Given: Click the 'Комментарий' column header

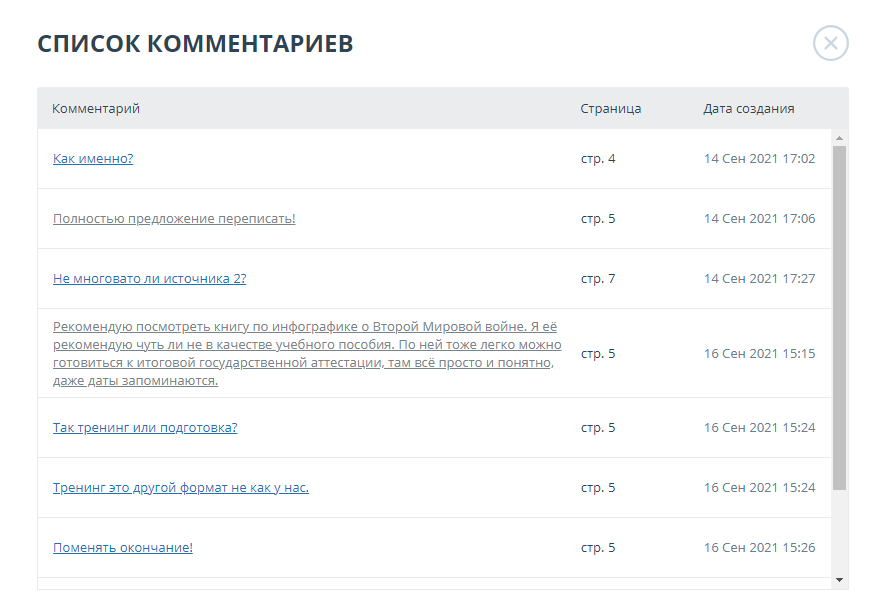Looking at the screenshot, I should click(96, 109).
